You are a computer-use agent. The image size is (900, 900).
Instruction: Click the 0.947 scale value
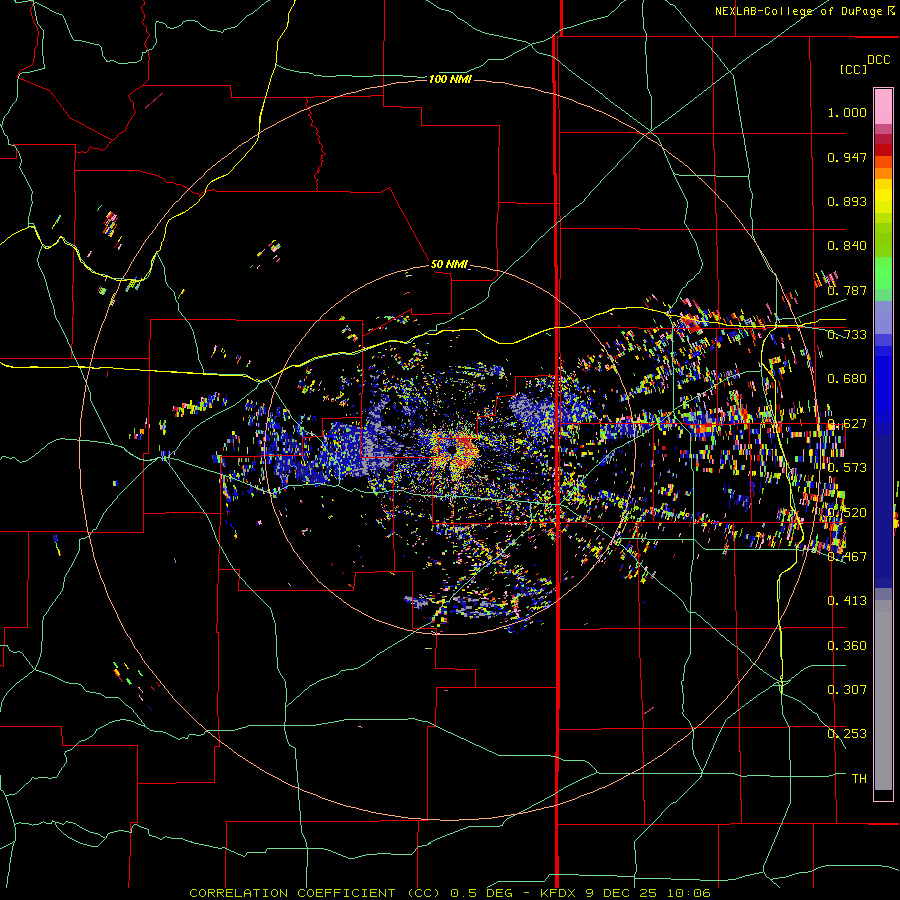(x=847, y=157)
